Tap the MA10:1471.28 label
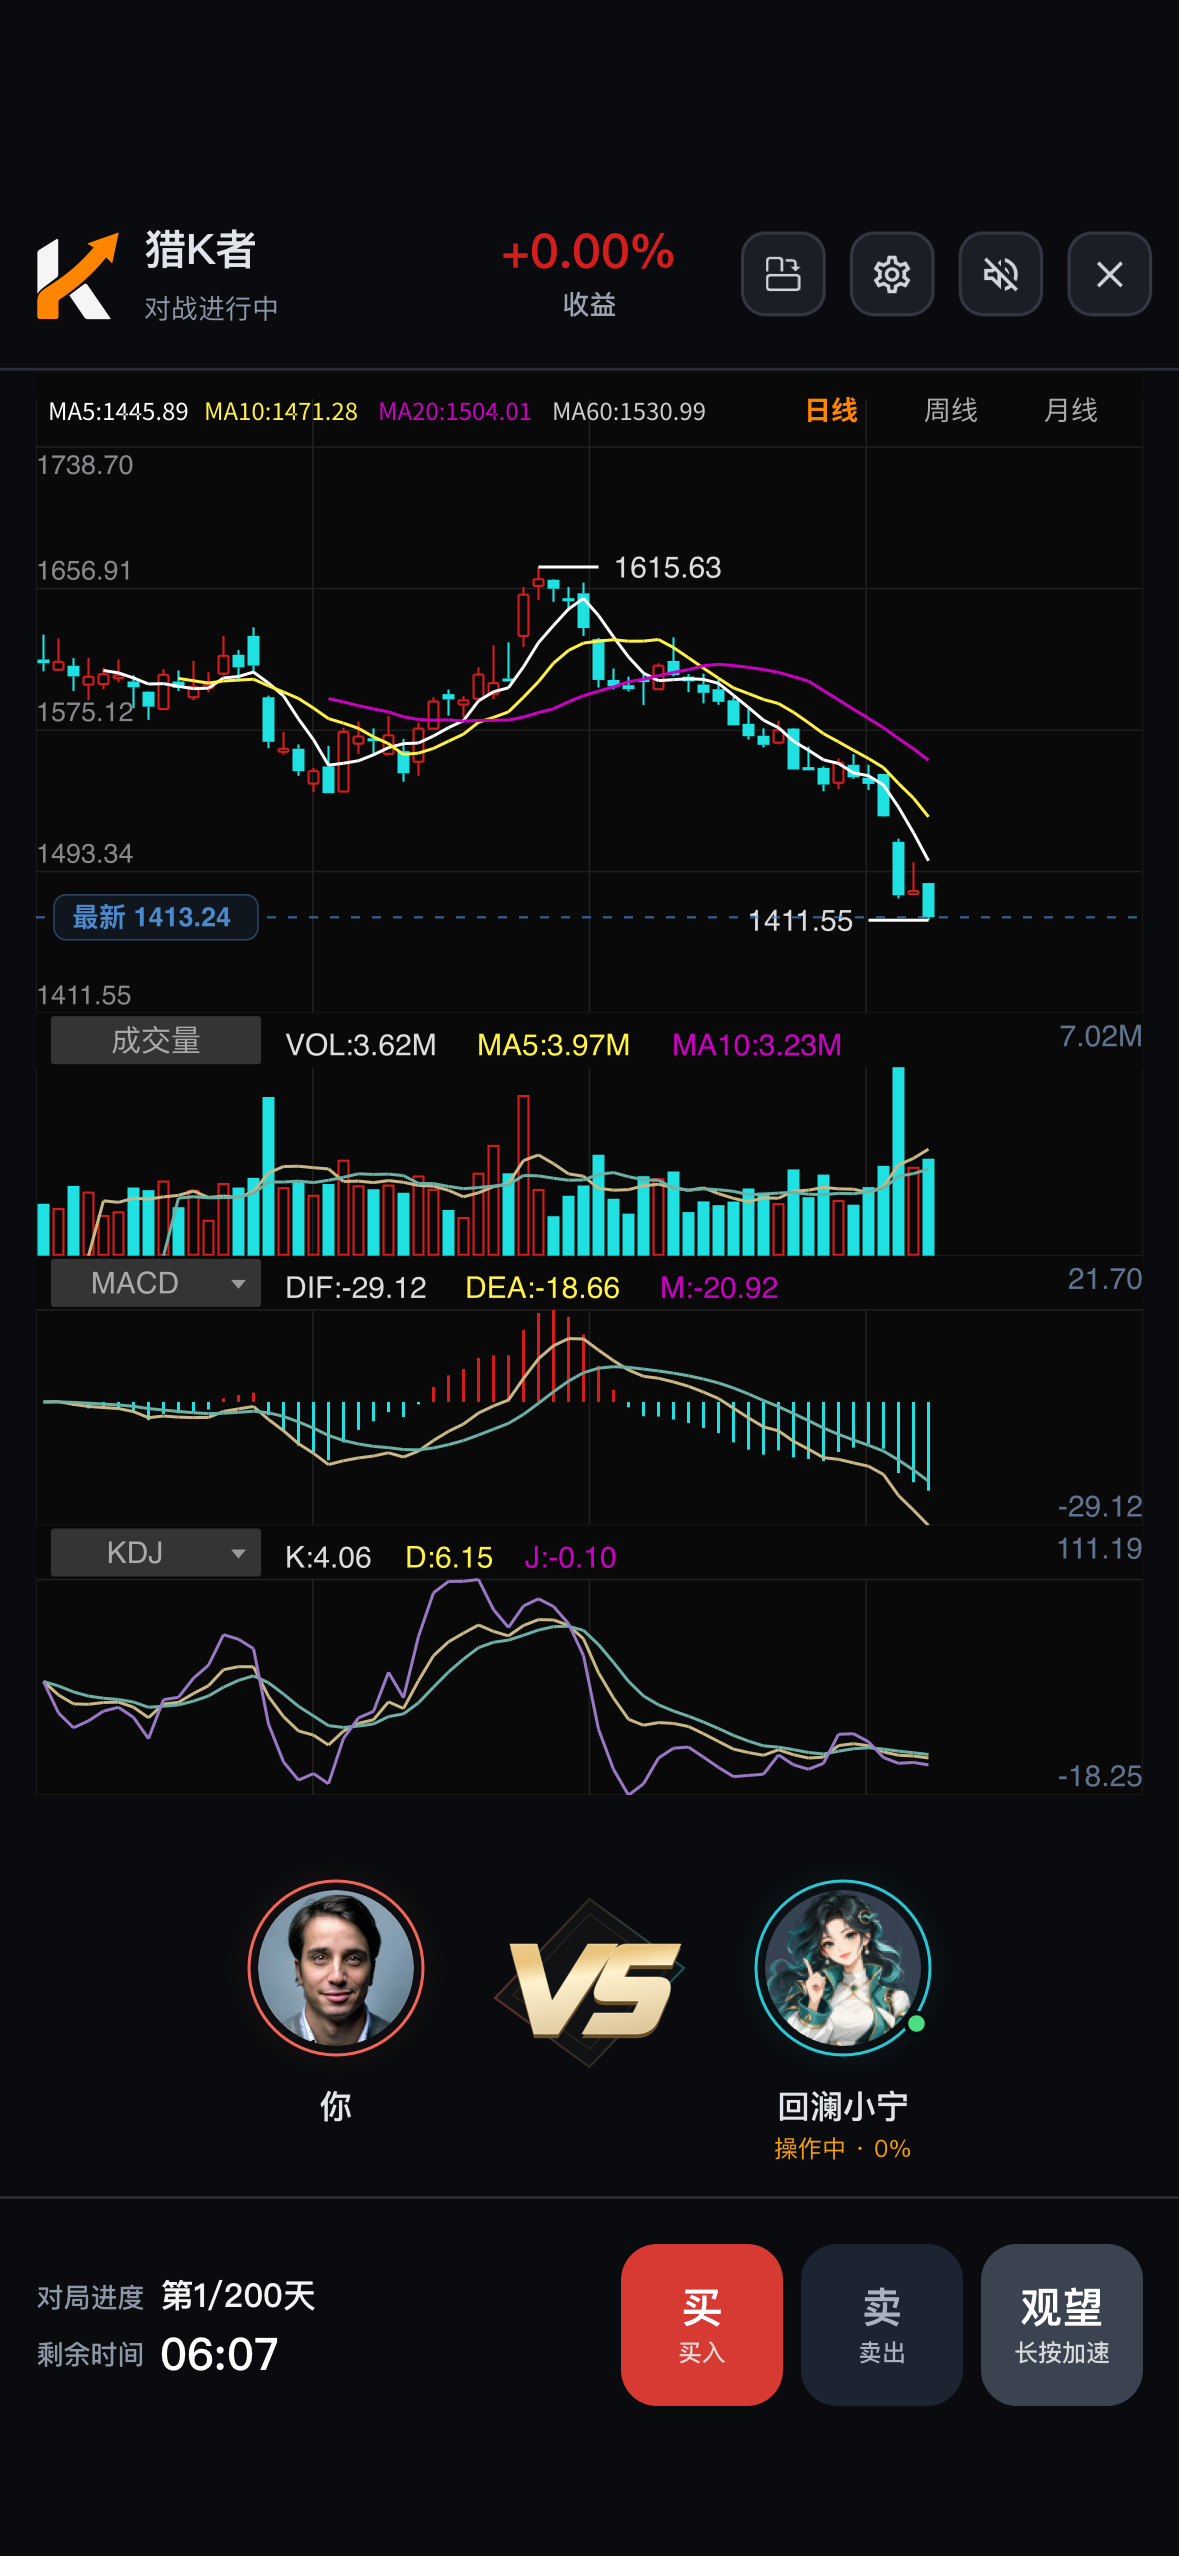Screen dimensions: 1179x2556 tap(281, 412)
